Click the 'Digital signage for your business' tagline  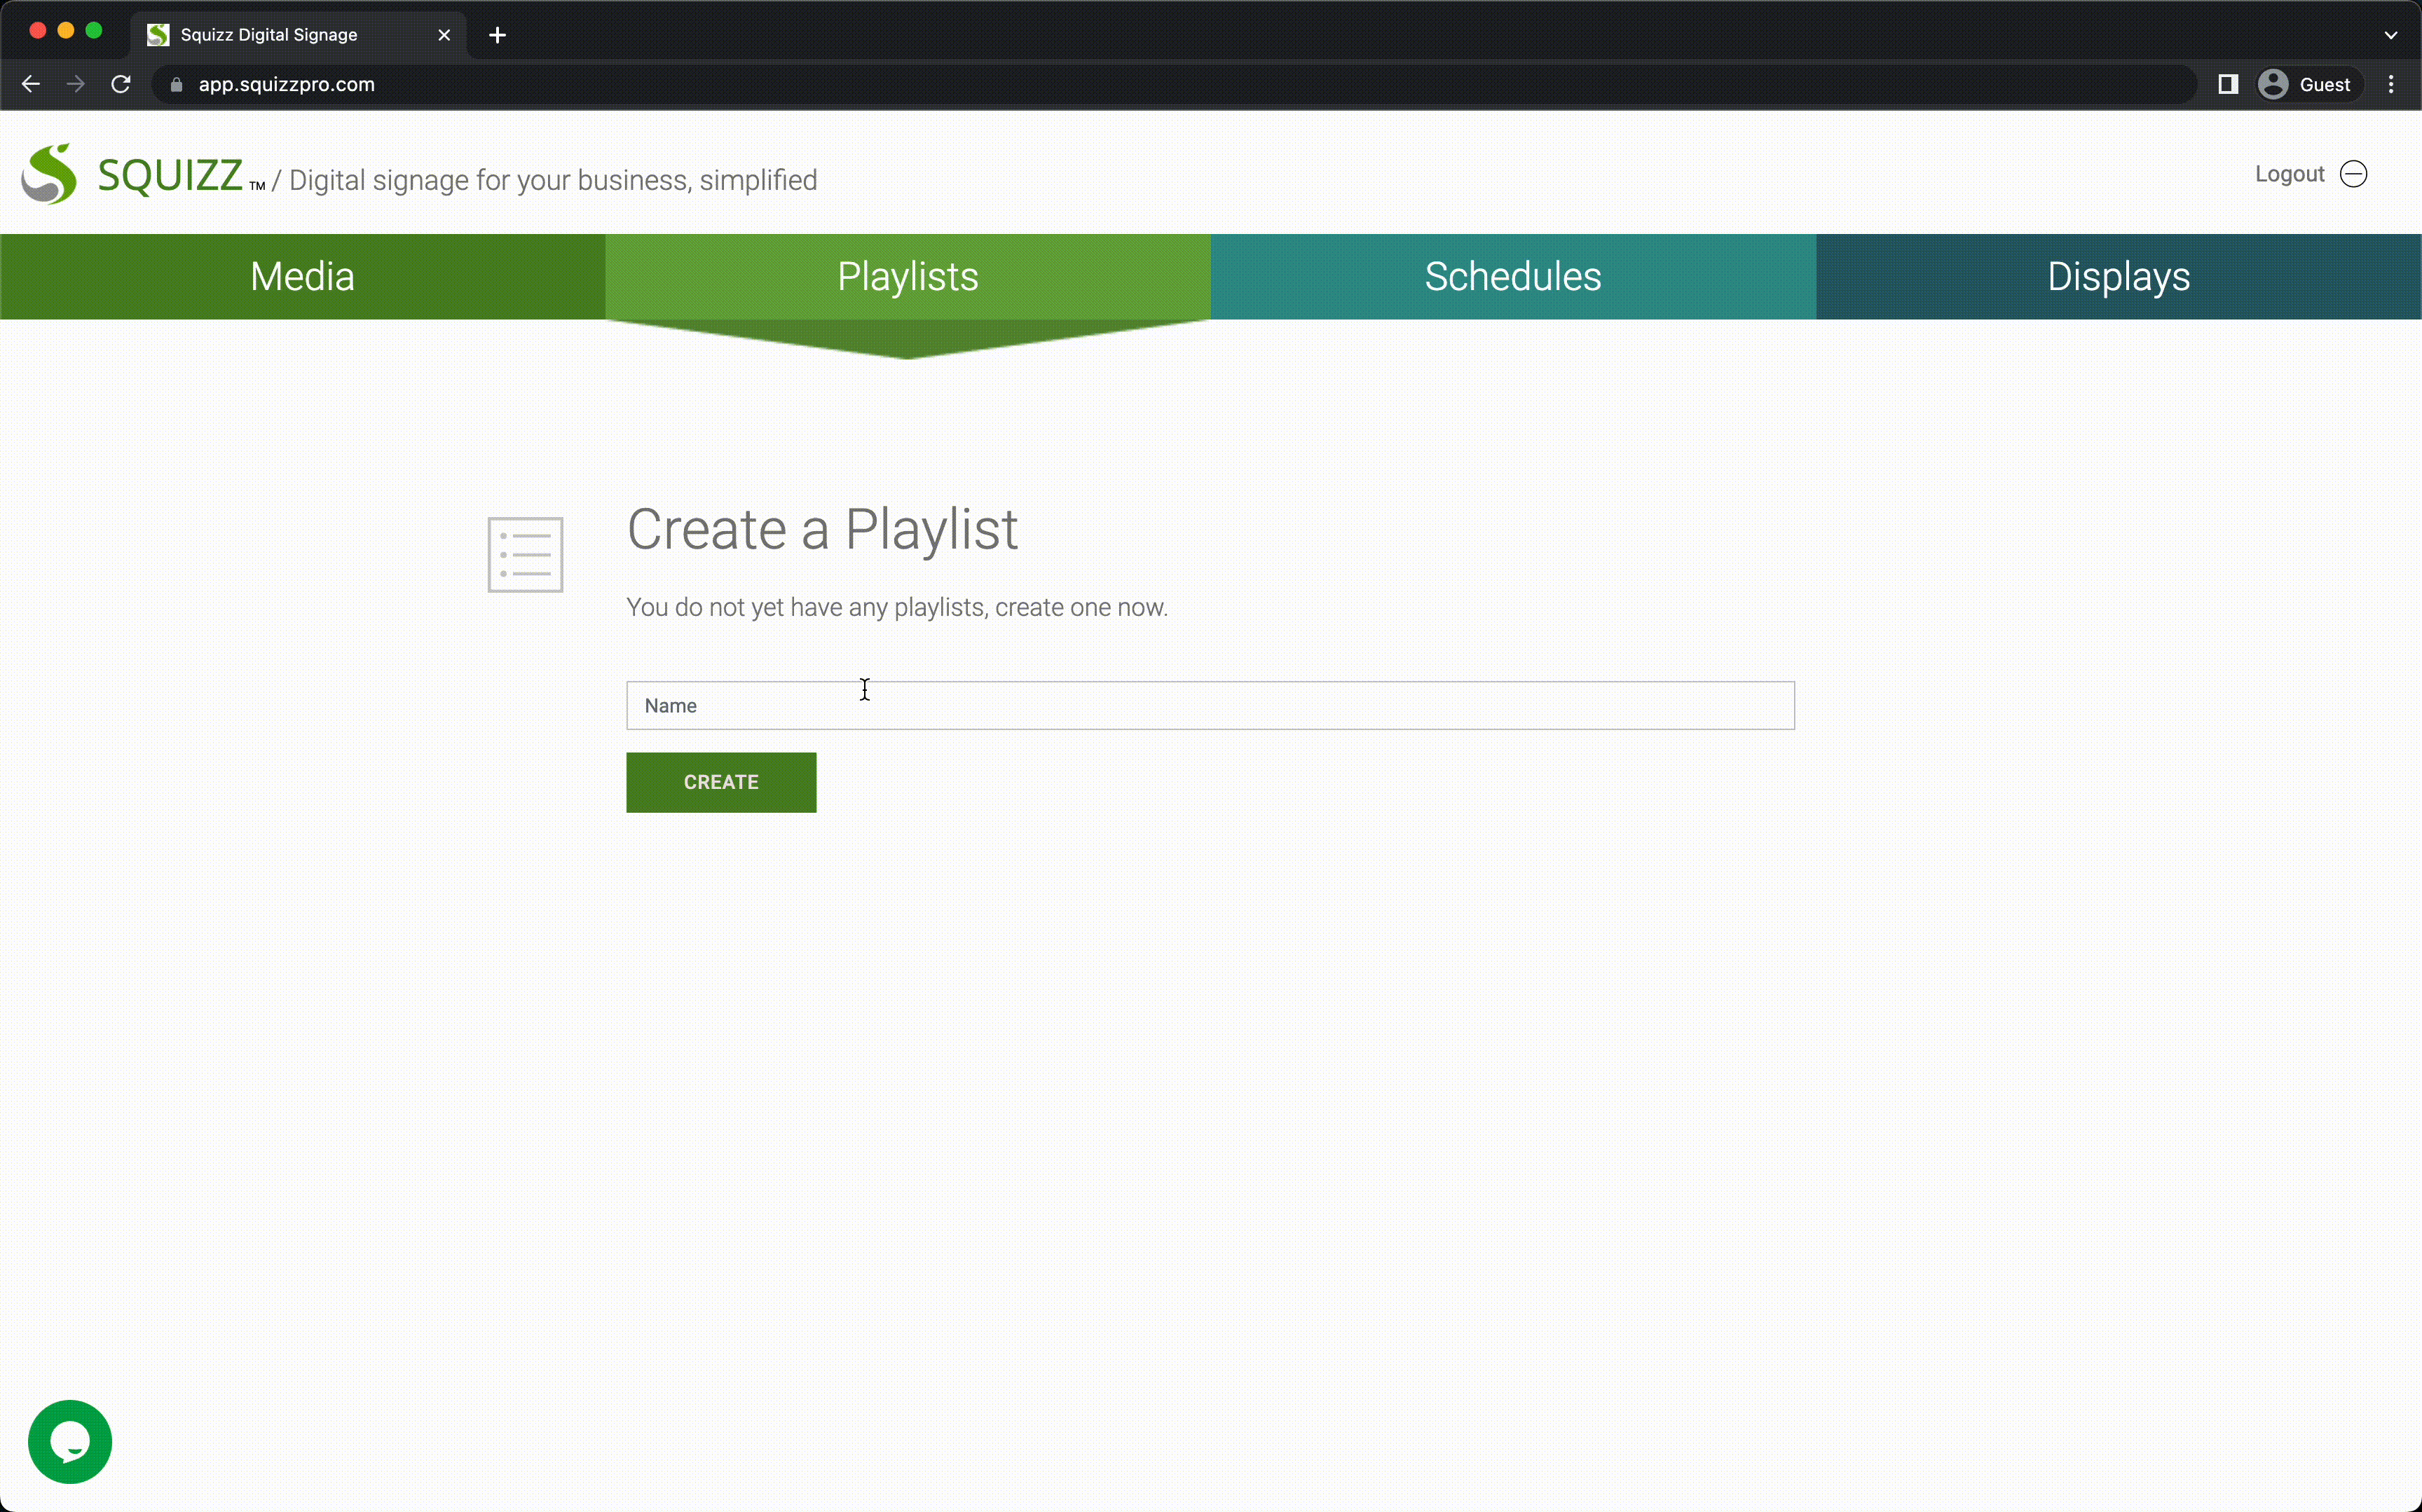tap(553, 180)
